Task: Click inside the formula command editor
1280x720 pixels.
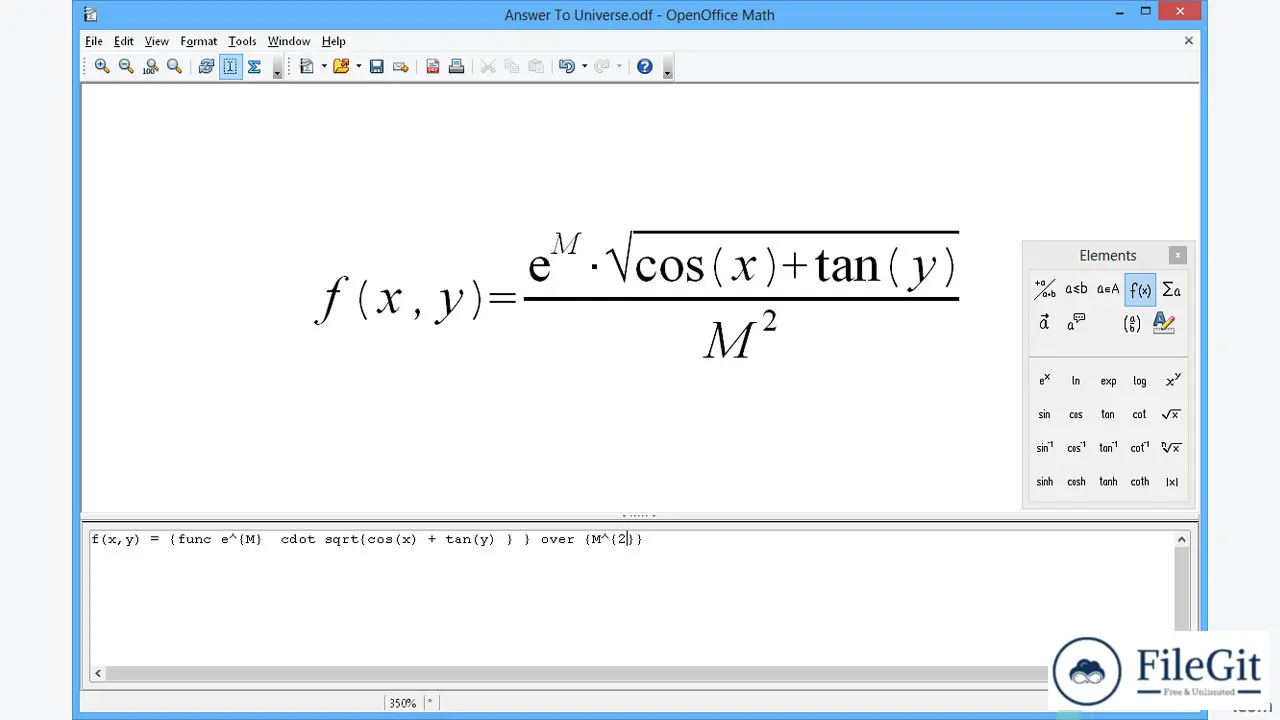Action: [632, 597]
